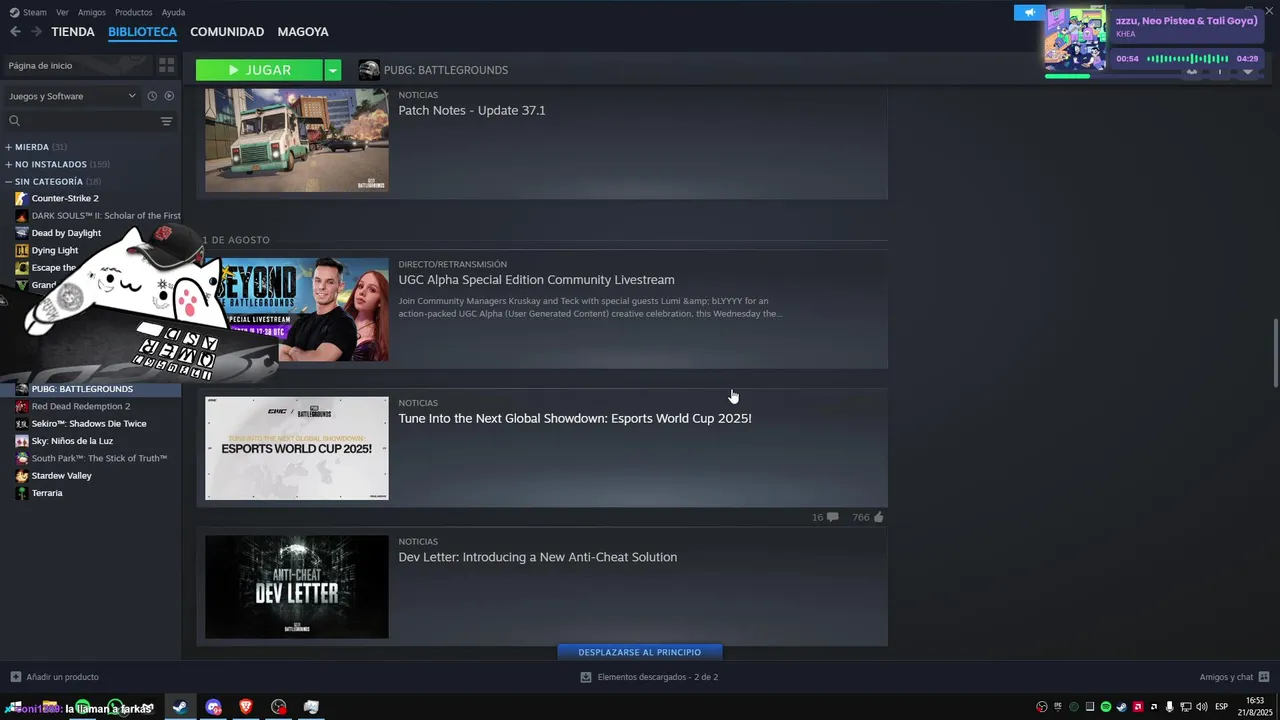
Task: Click the Anti-Cheat Dev Letter thumbnail
Action: click(x=297, y=587)
